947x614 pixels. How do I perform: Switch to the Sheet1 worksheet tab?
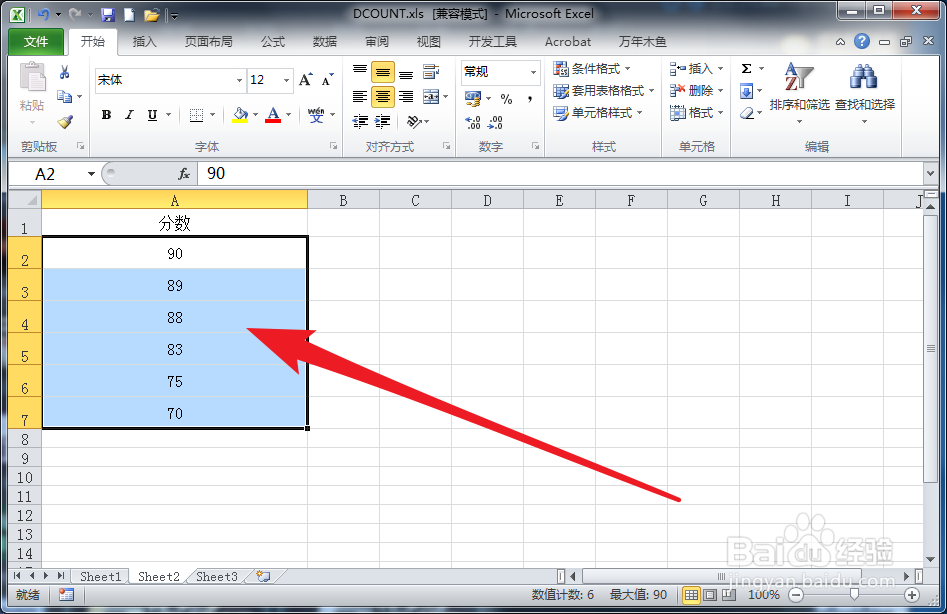pos(100,577)
